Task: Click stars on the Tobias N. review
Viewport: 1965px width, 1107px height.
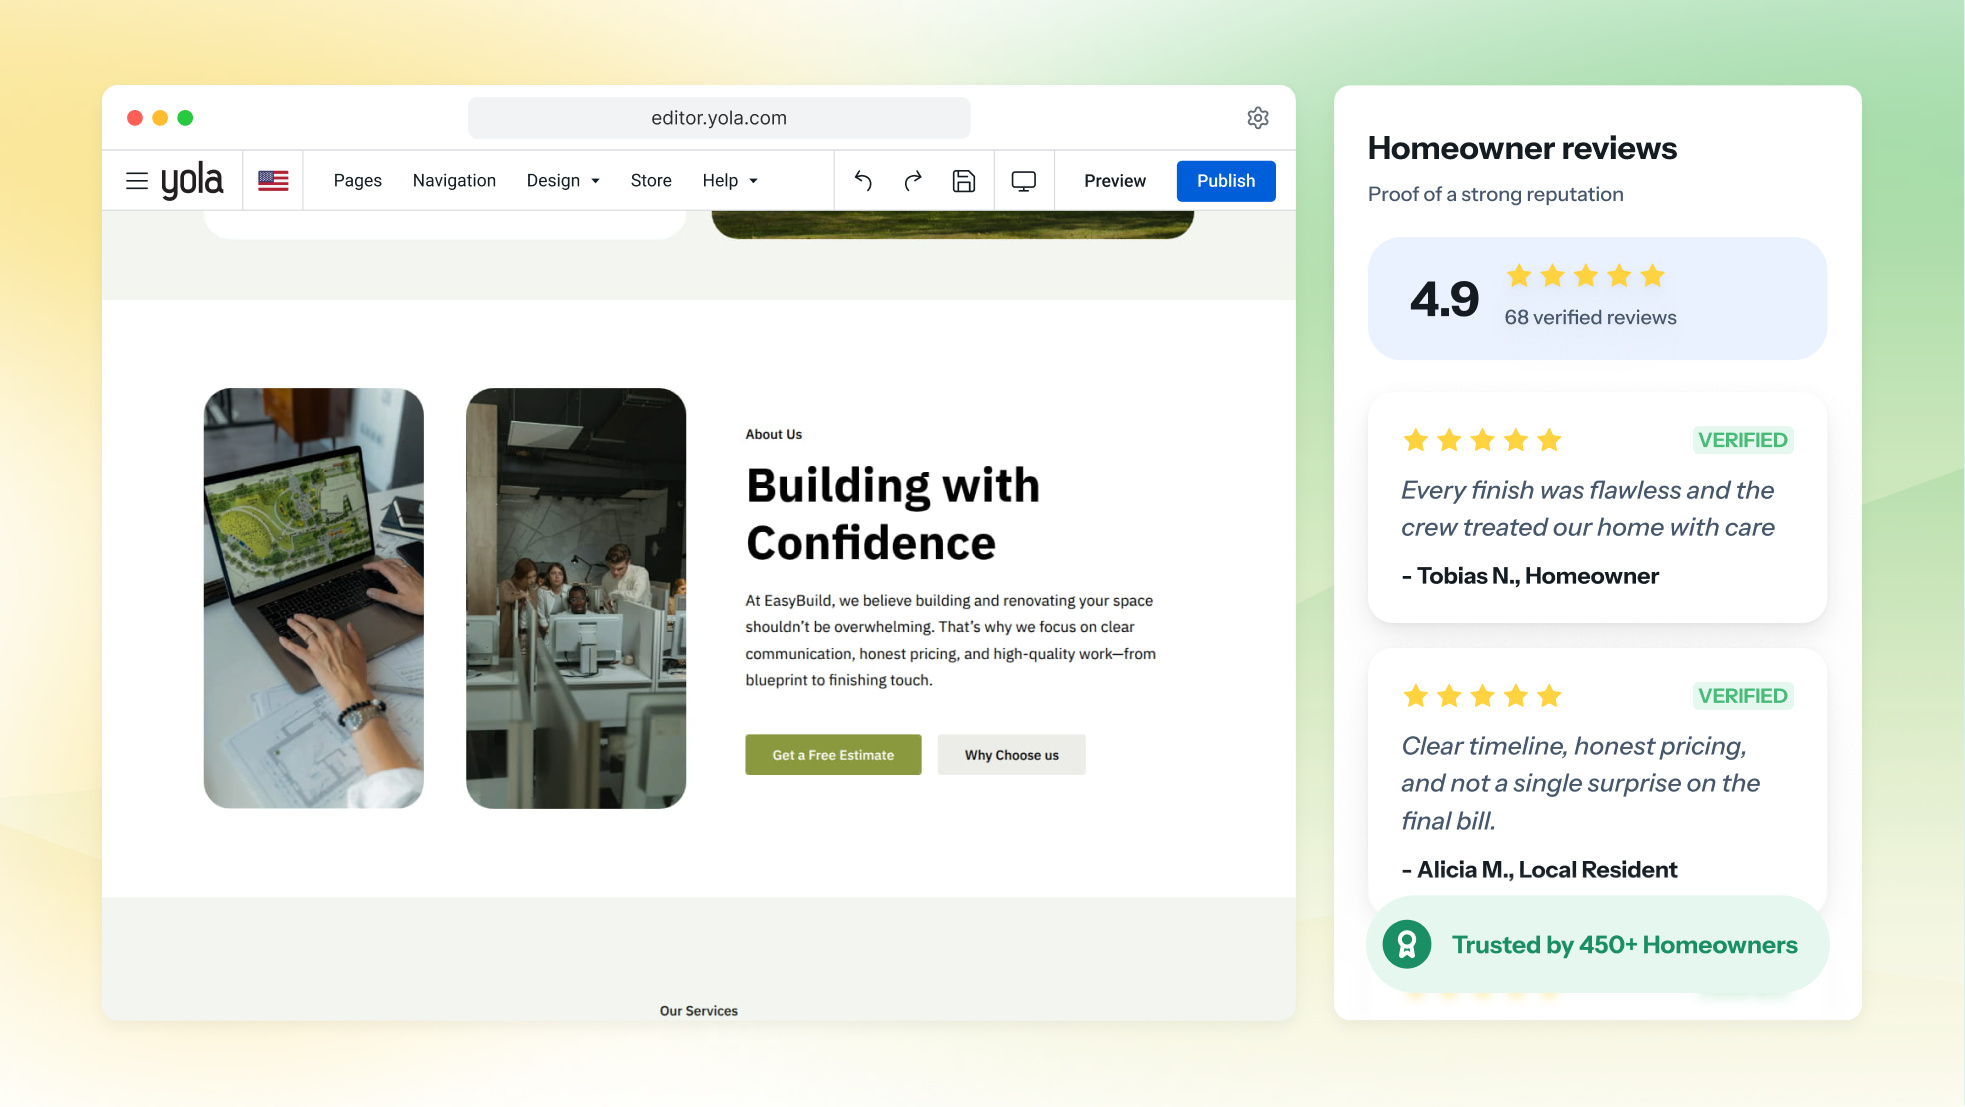Action: tap(1482, 440)
